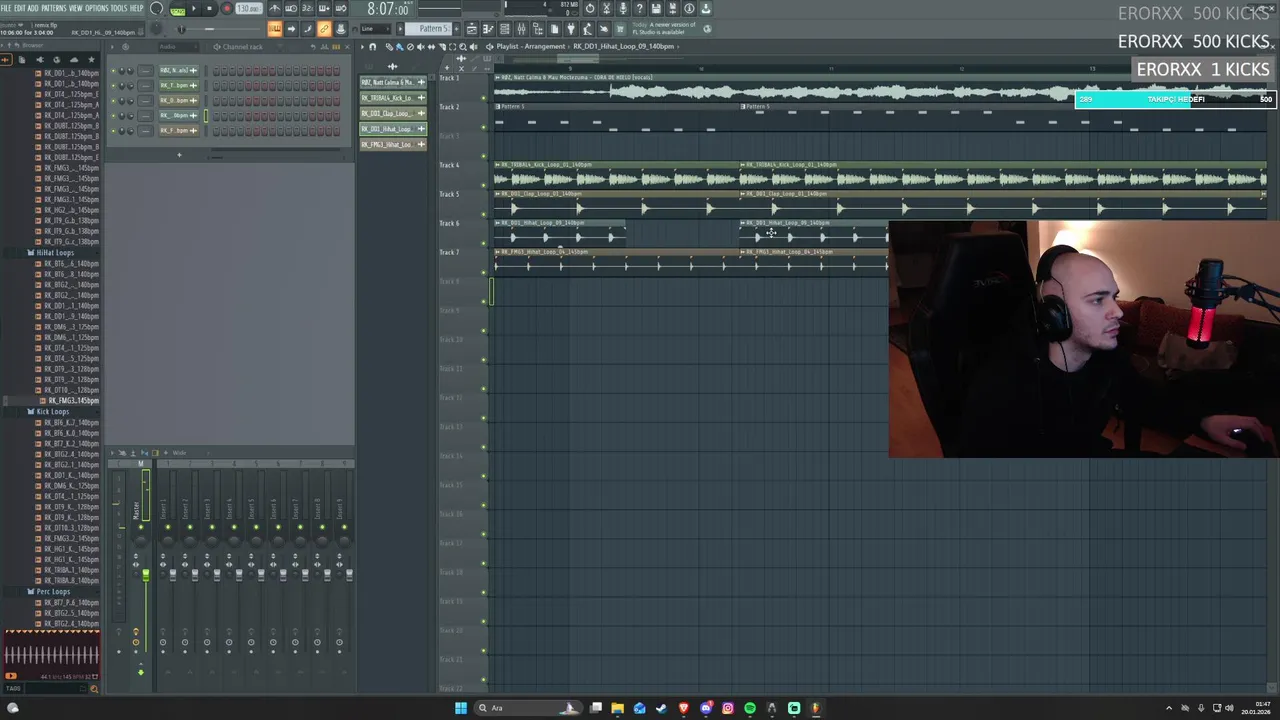
Task: Click the Help question mark icon in toolbar
Action: pyautogui.click(x=639, y=9)
